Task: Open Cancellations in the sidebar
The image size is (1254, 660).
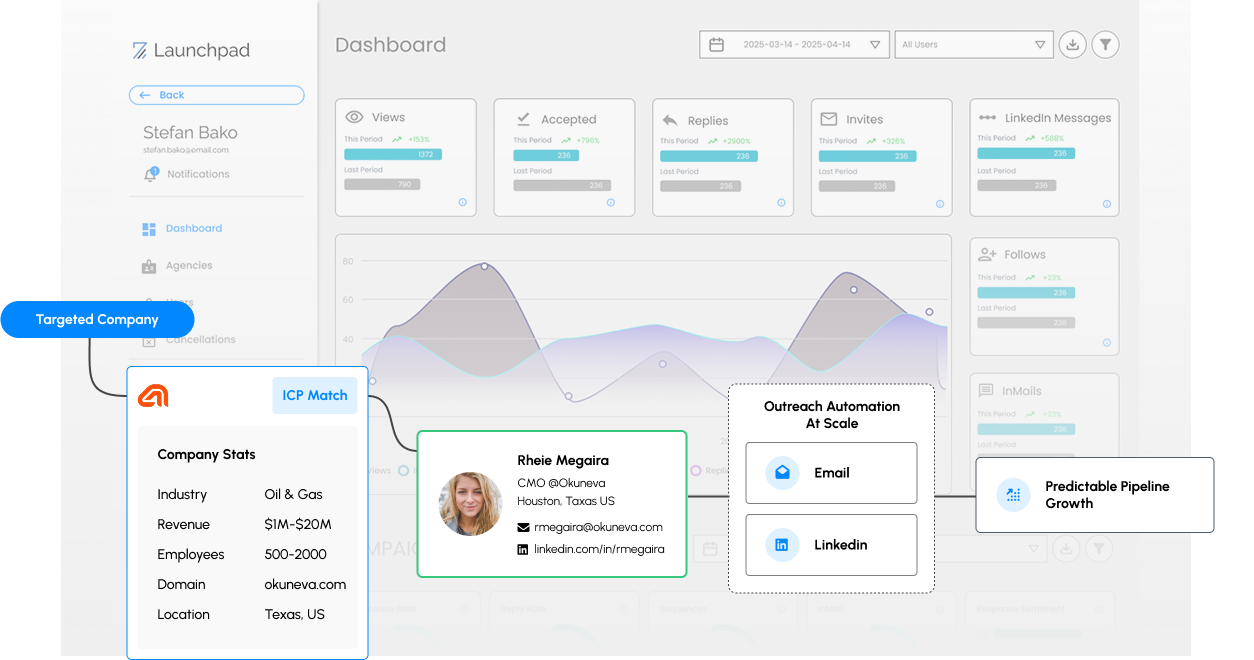Action: tap(200, 340)
